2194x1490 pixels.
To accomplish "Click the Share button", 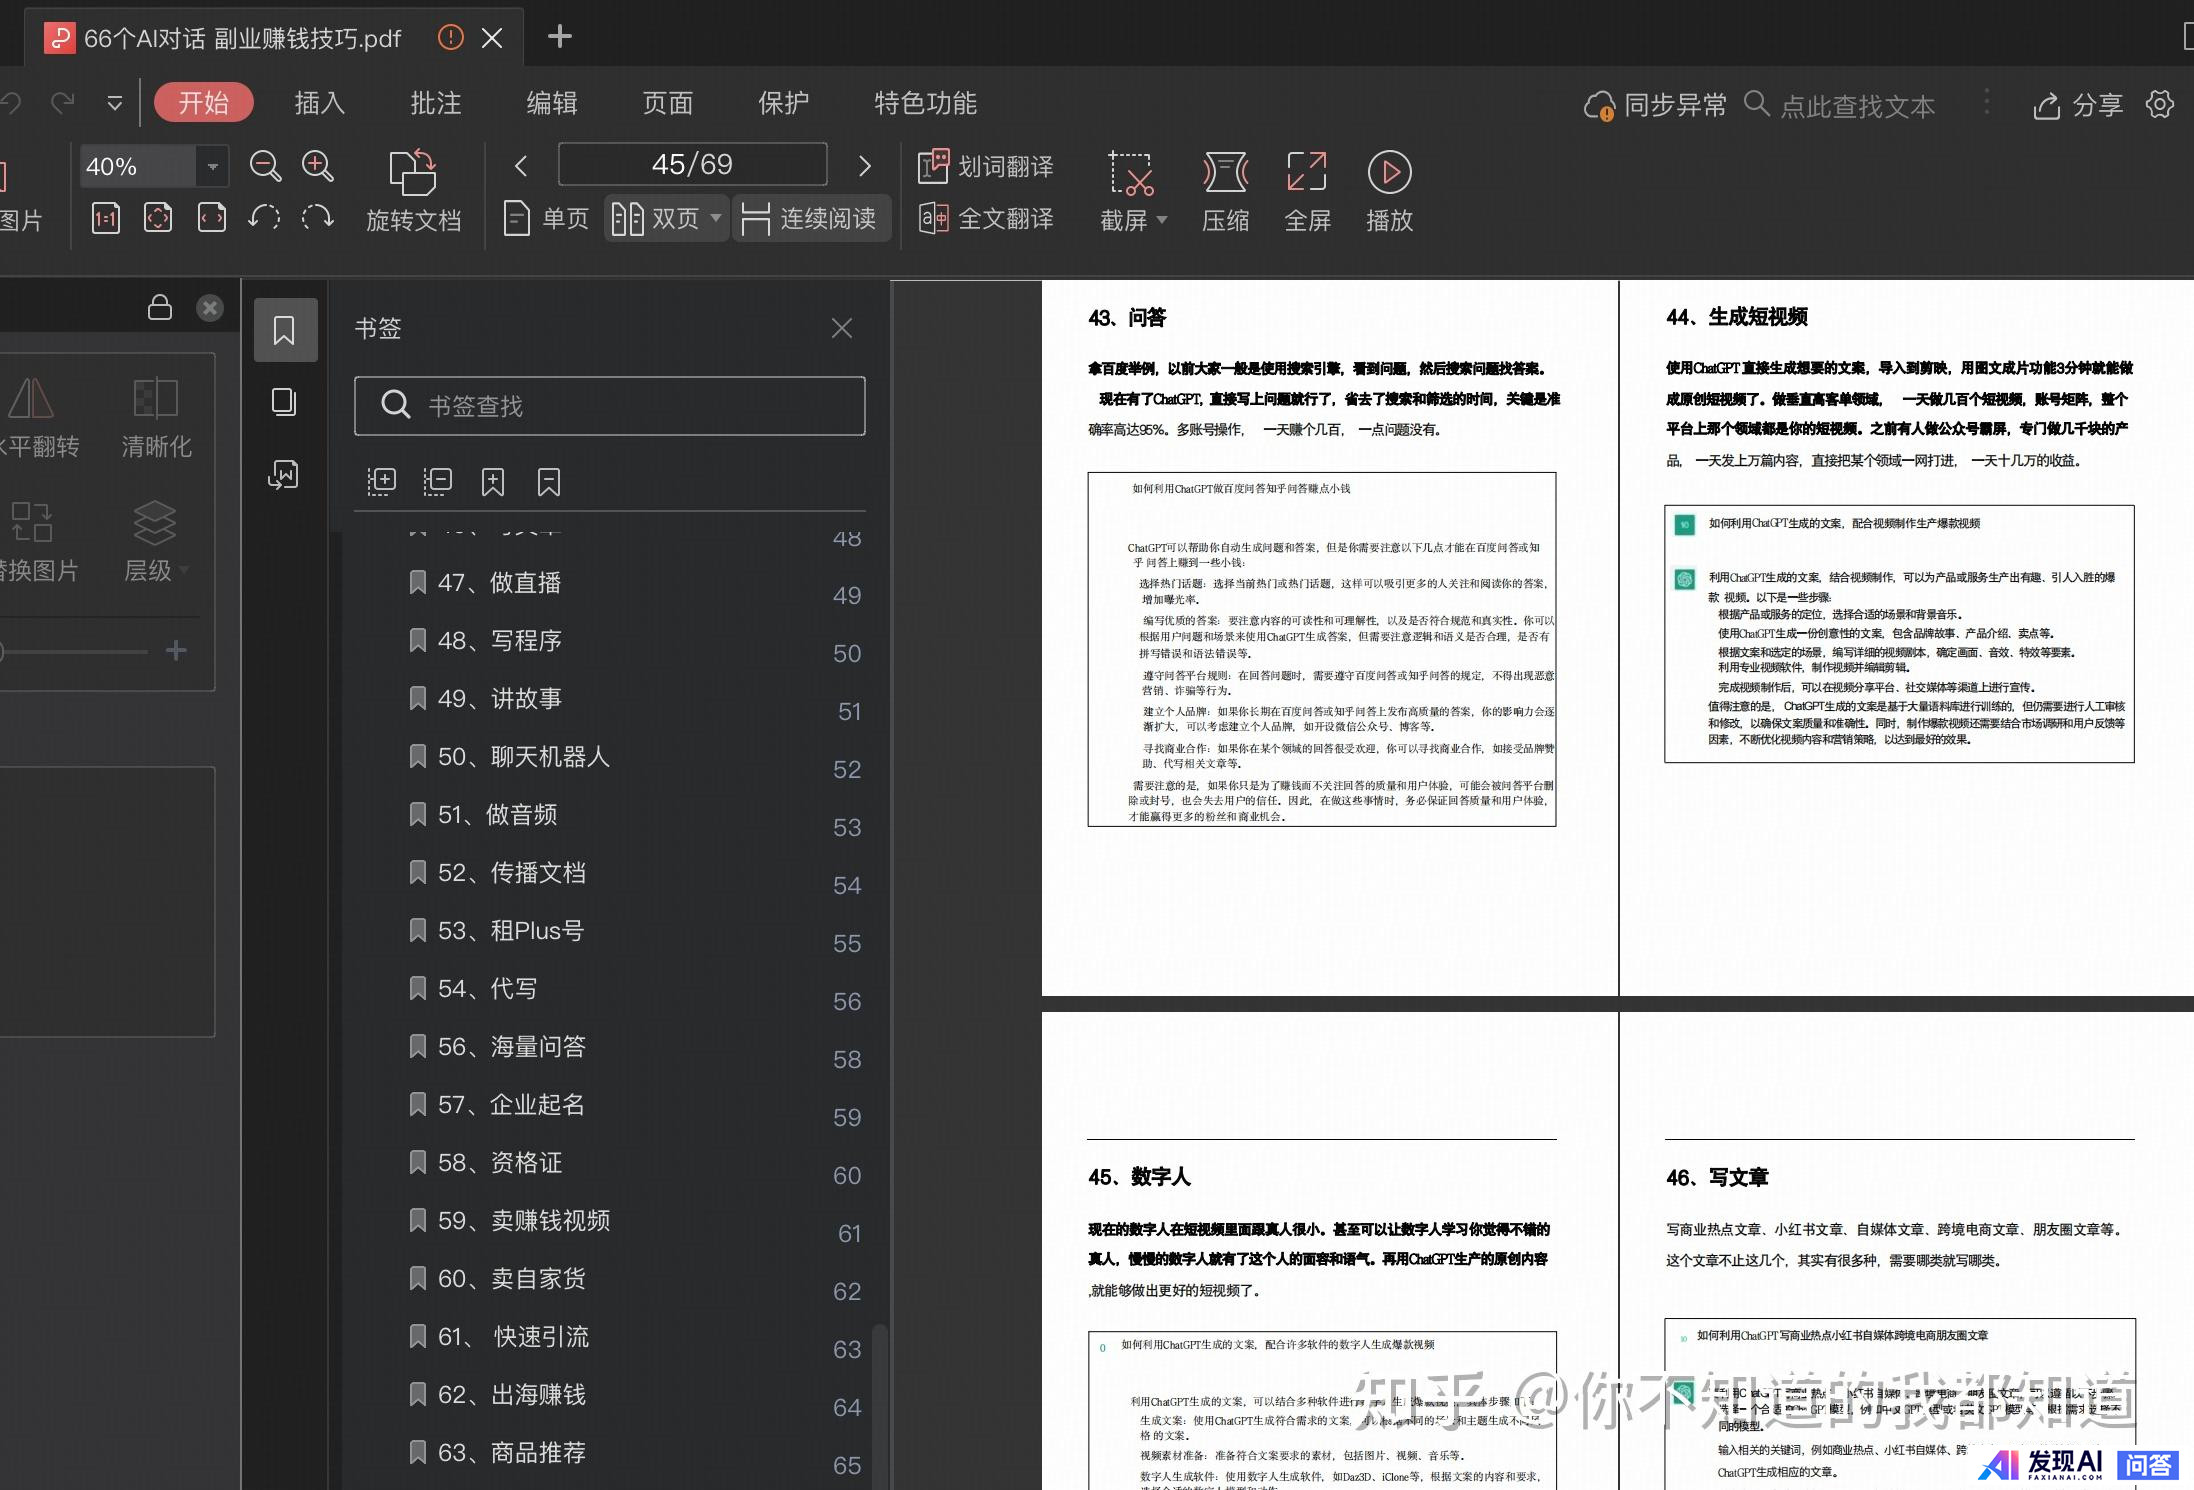I will click(x=2078, y=105).
